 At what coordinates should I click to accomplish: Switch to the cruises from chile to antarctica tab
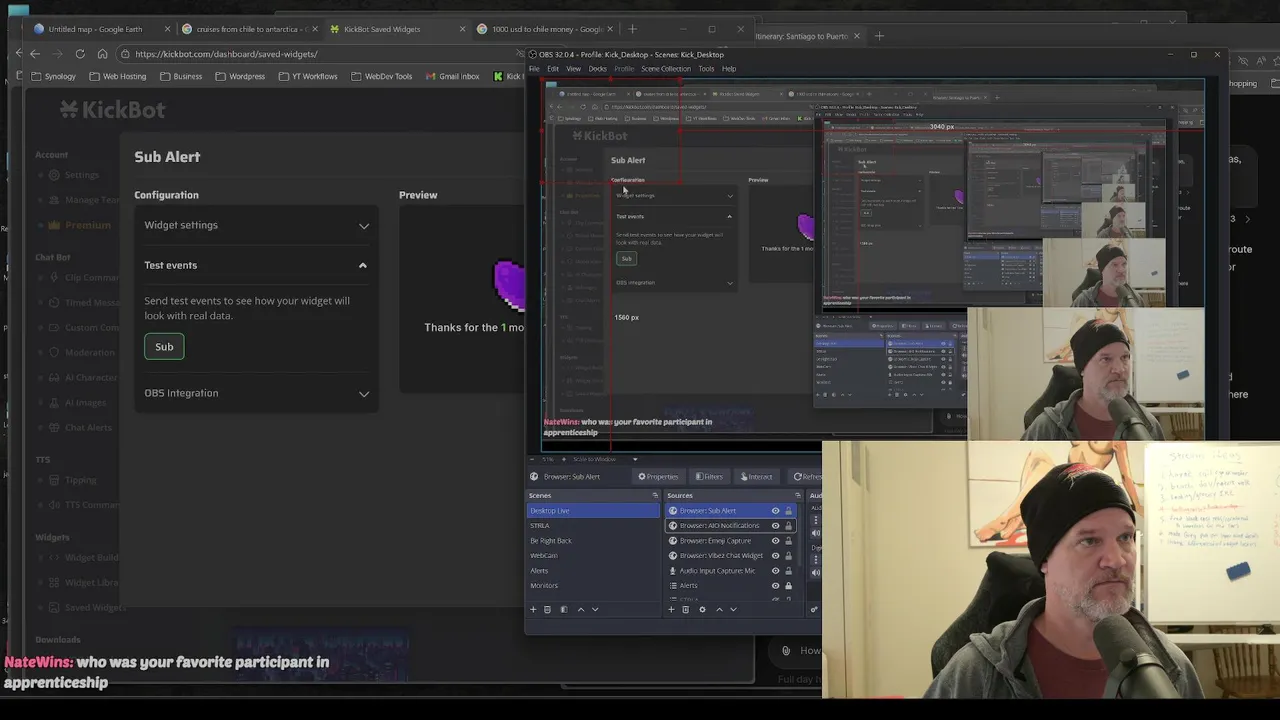click(249, 29)
